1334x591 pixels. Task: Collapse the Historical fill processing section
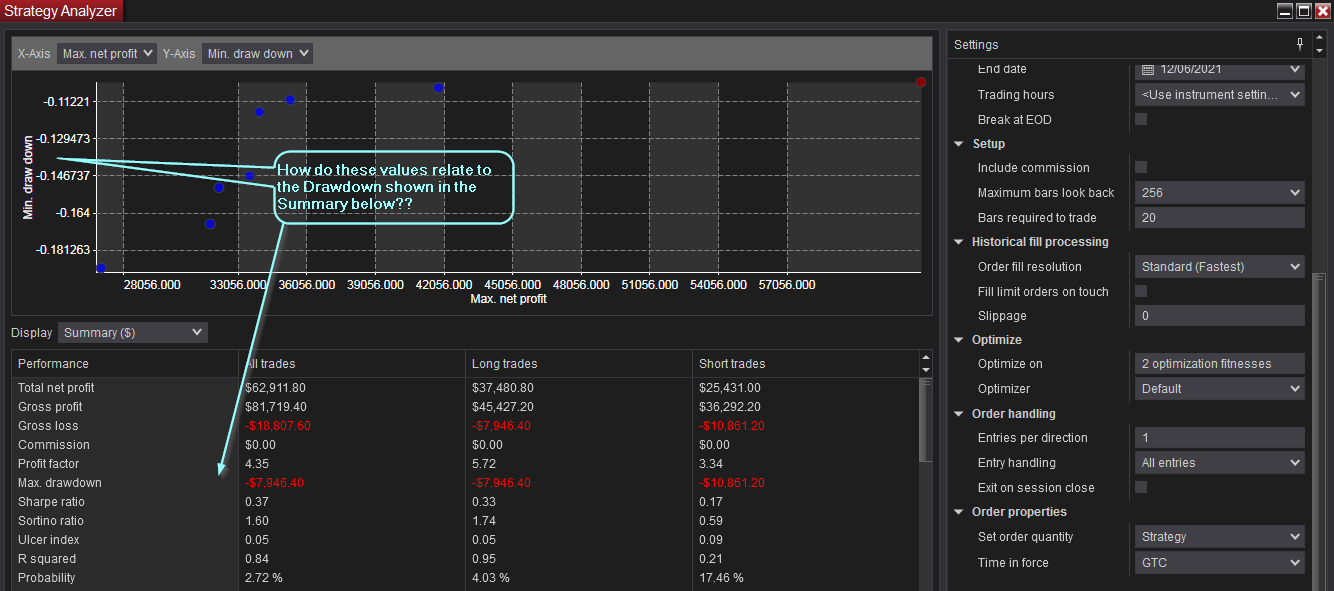click(x=958, y=241)
